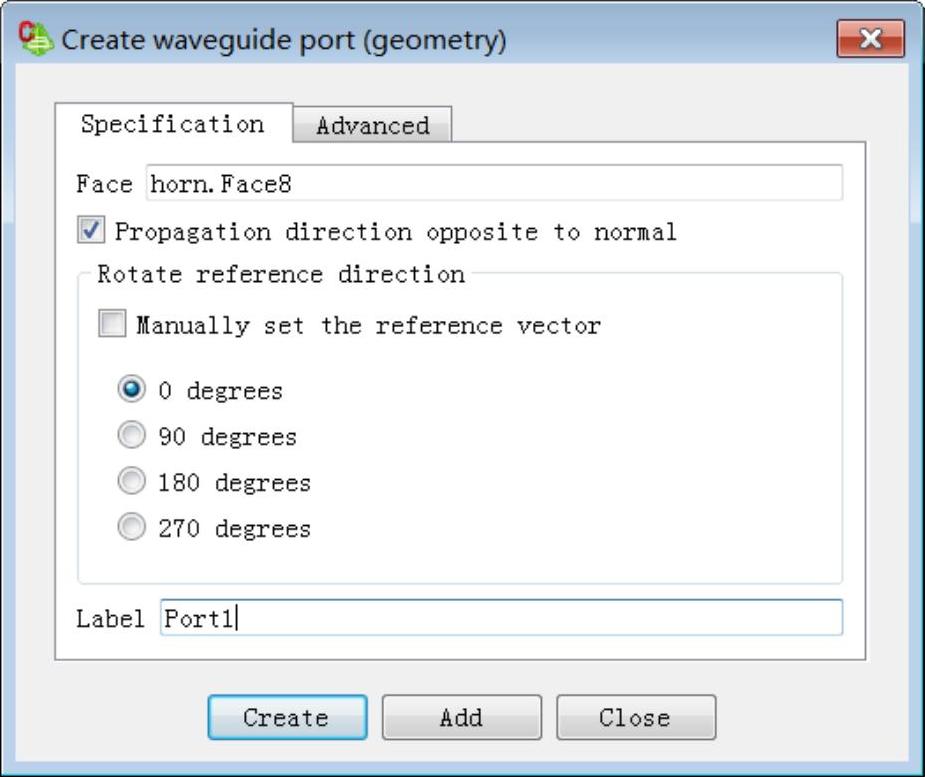Choose 90 degrees rotation
This screenshot has height=777, width=925.
click(131, 435)
